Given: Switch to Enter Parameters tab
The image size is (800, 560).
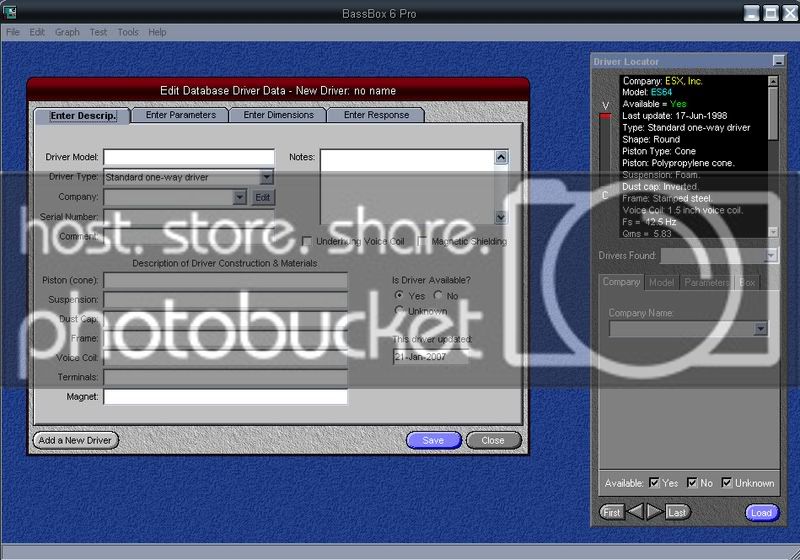Looking at the screenshot, I should [x=181, y=115].
